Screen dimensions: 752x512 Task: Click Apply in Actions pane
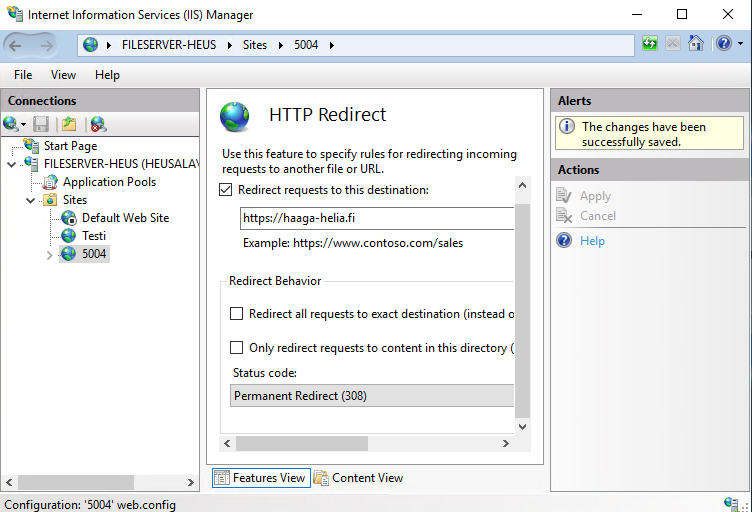(595, 196)
